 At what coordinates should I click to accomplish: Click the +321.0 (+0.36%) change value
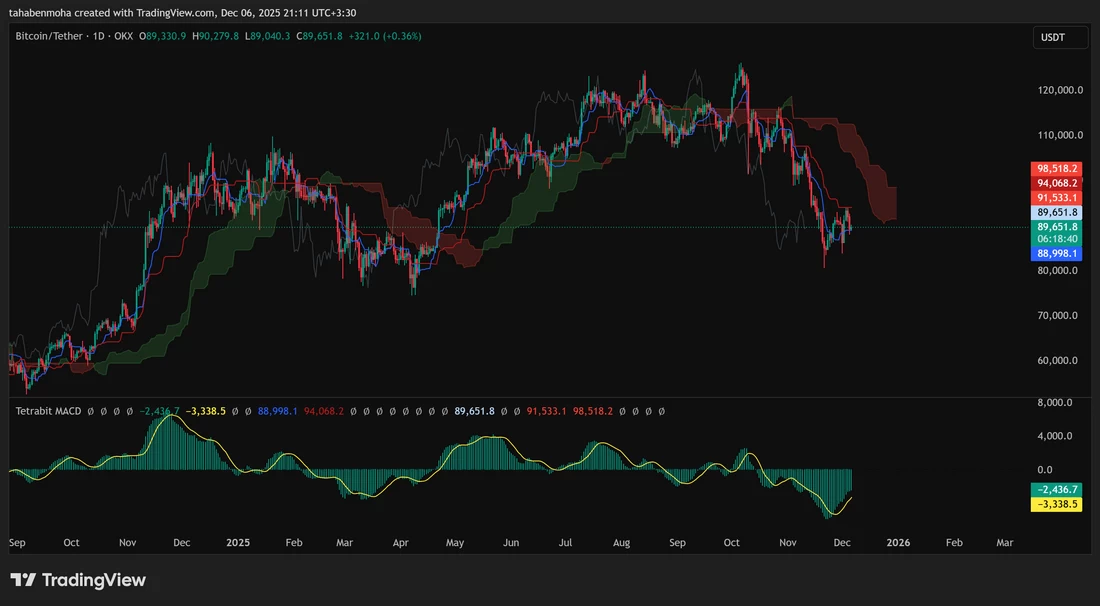point(384,36)
